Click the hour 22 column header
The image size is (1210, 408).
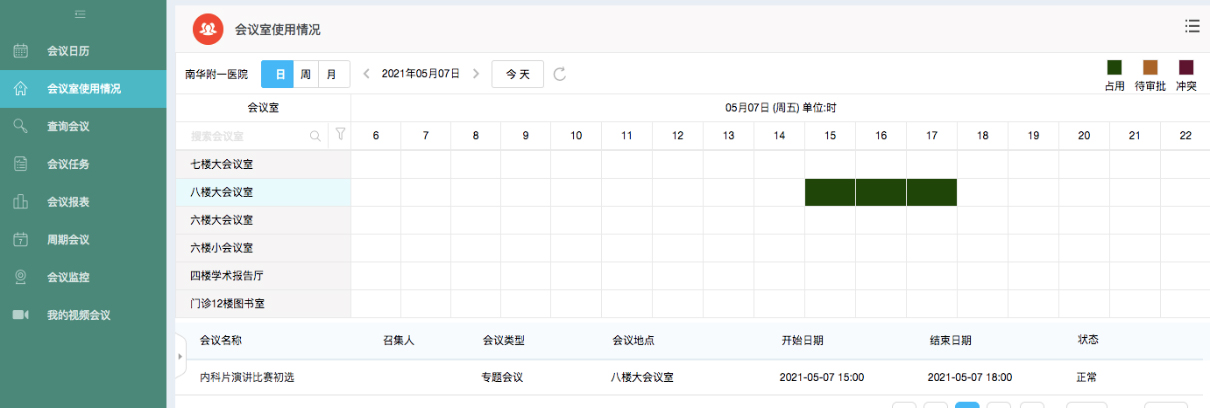click(1185, 135)
